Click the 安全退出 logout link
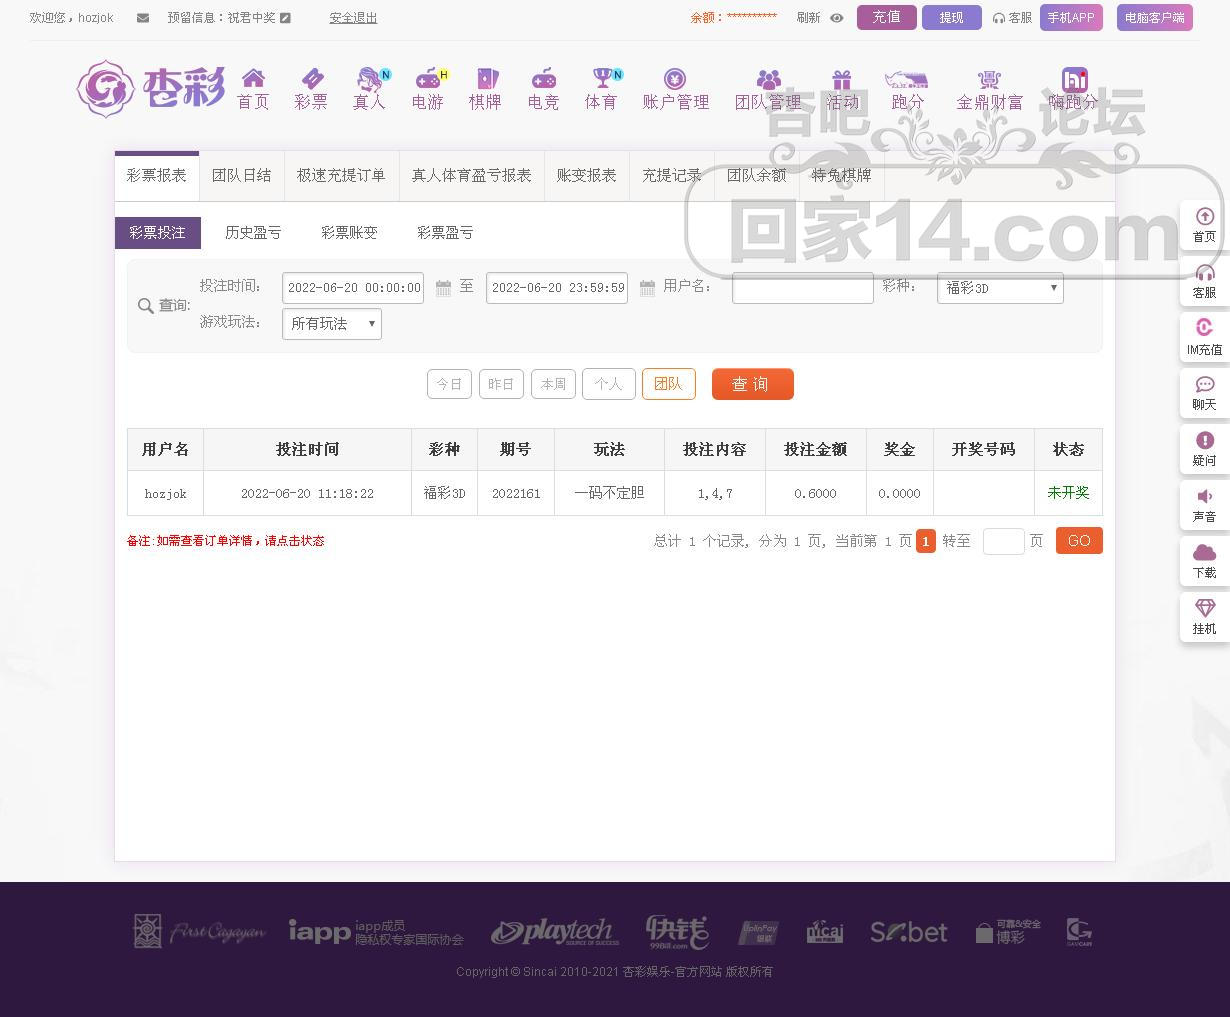 coord(353,18)
